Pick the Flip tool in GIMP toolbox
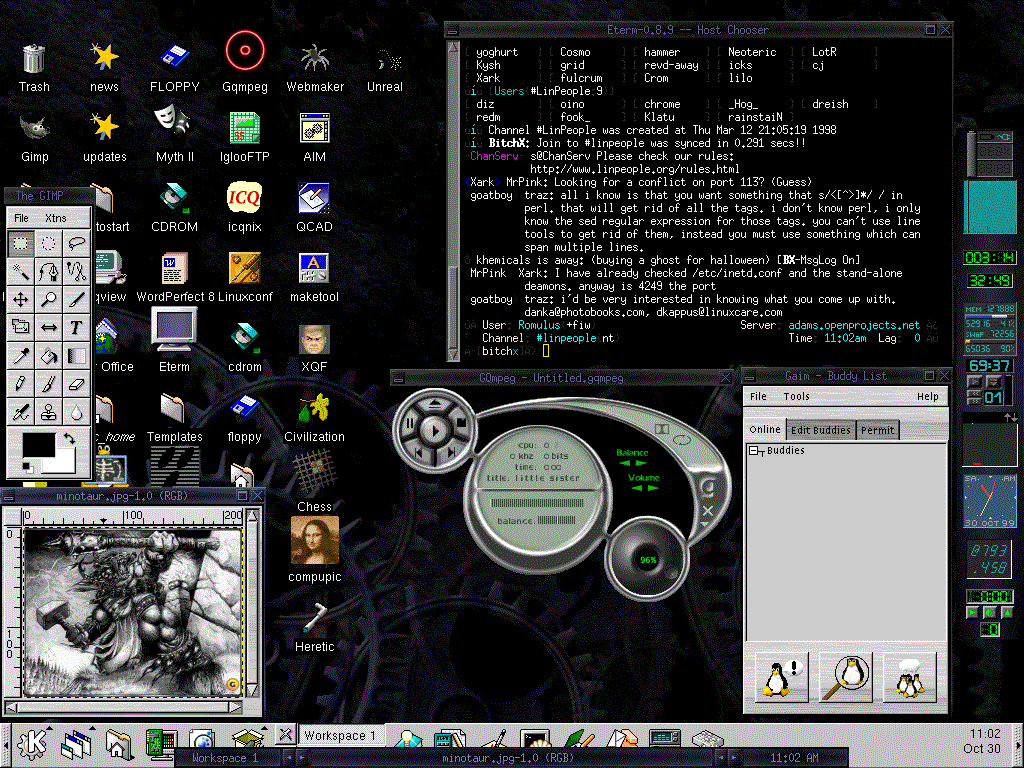This screenshot has width=1024, height=768. 48,327
